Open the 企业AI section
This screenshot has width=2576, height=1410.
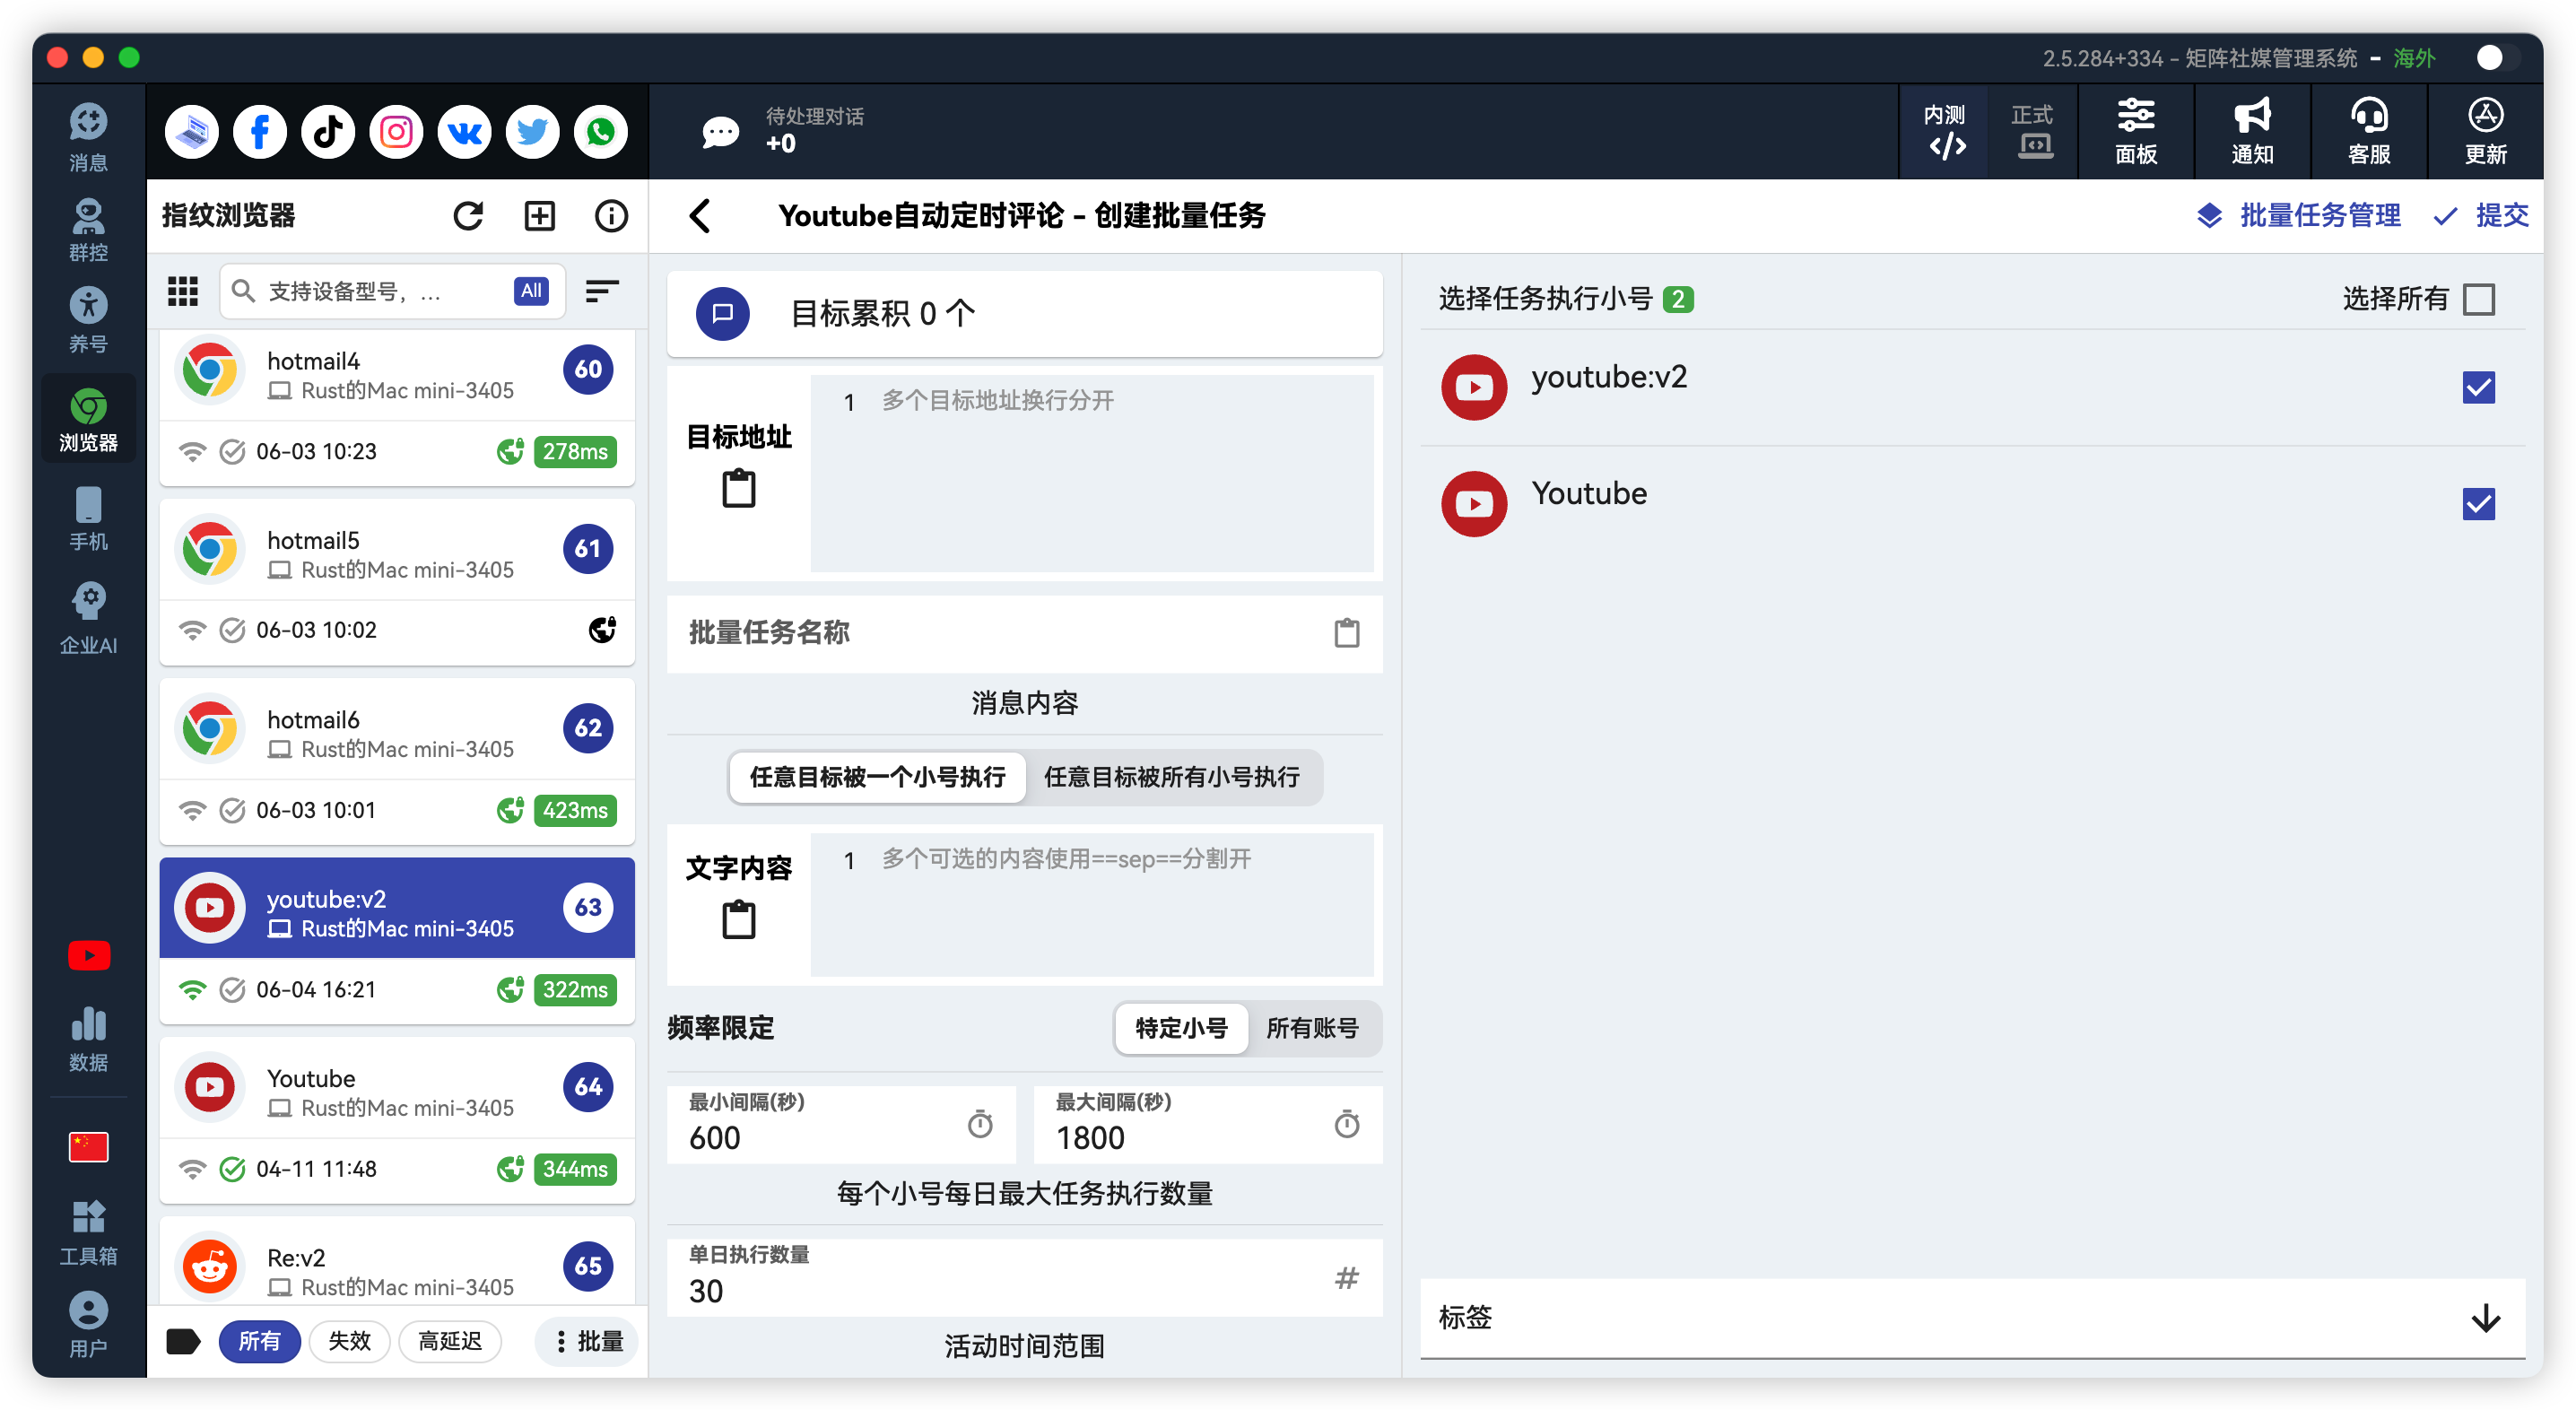pyautogui.click(x=88, y=619)
